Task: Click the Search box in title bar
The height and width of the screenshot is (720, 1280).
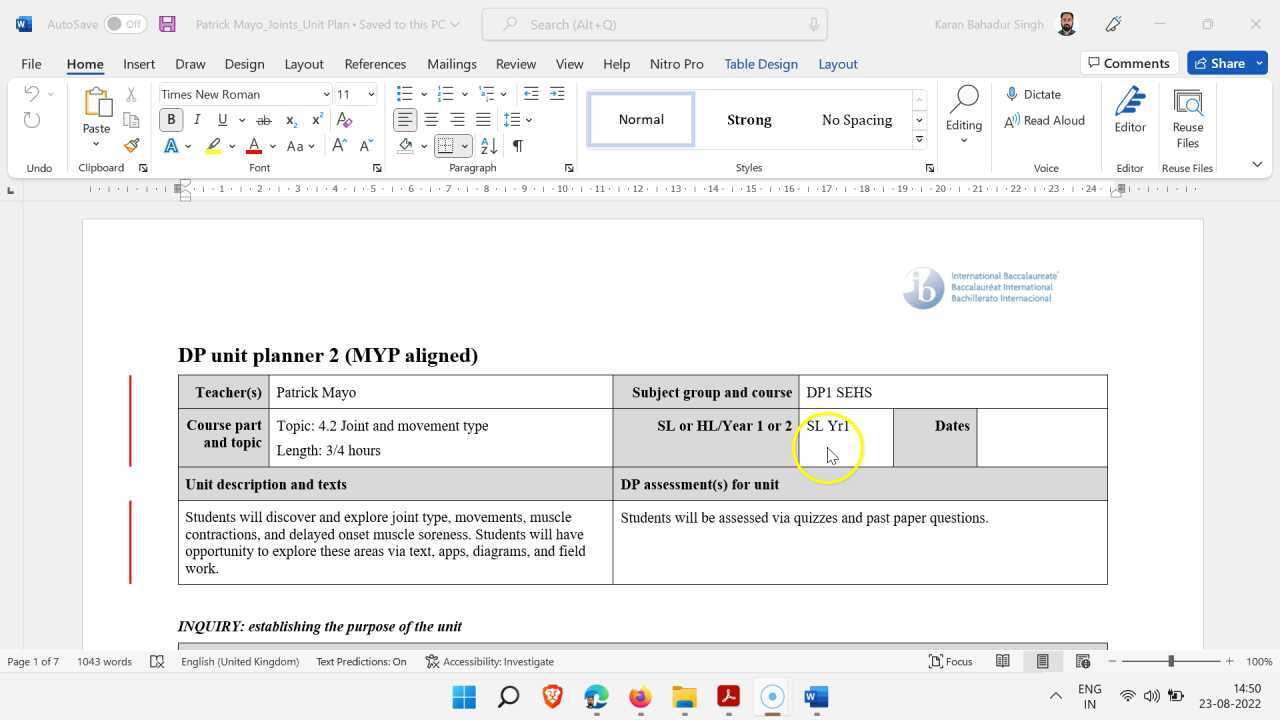Action: [x=654, y=24]
